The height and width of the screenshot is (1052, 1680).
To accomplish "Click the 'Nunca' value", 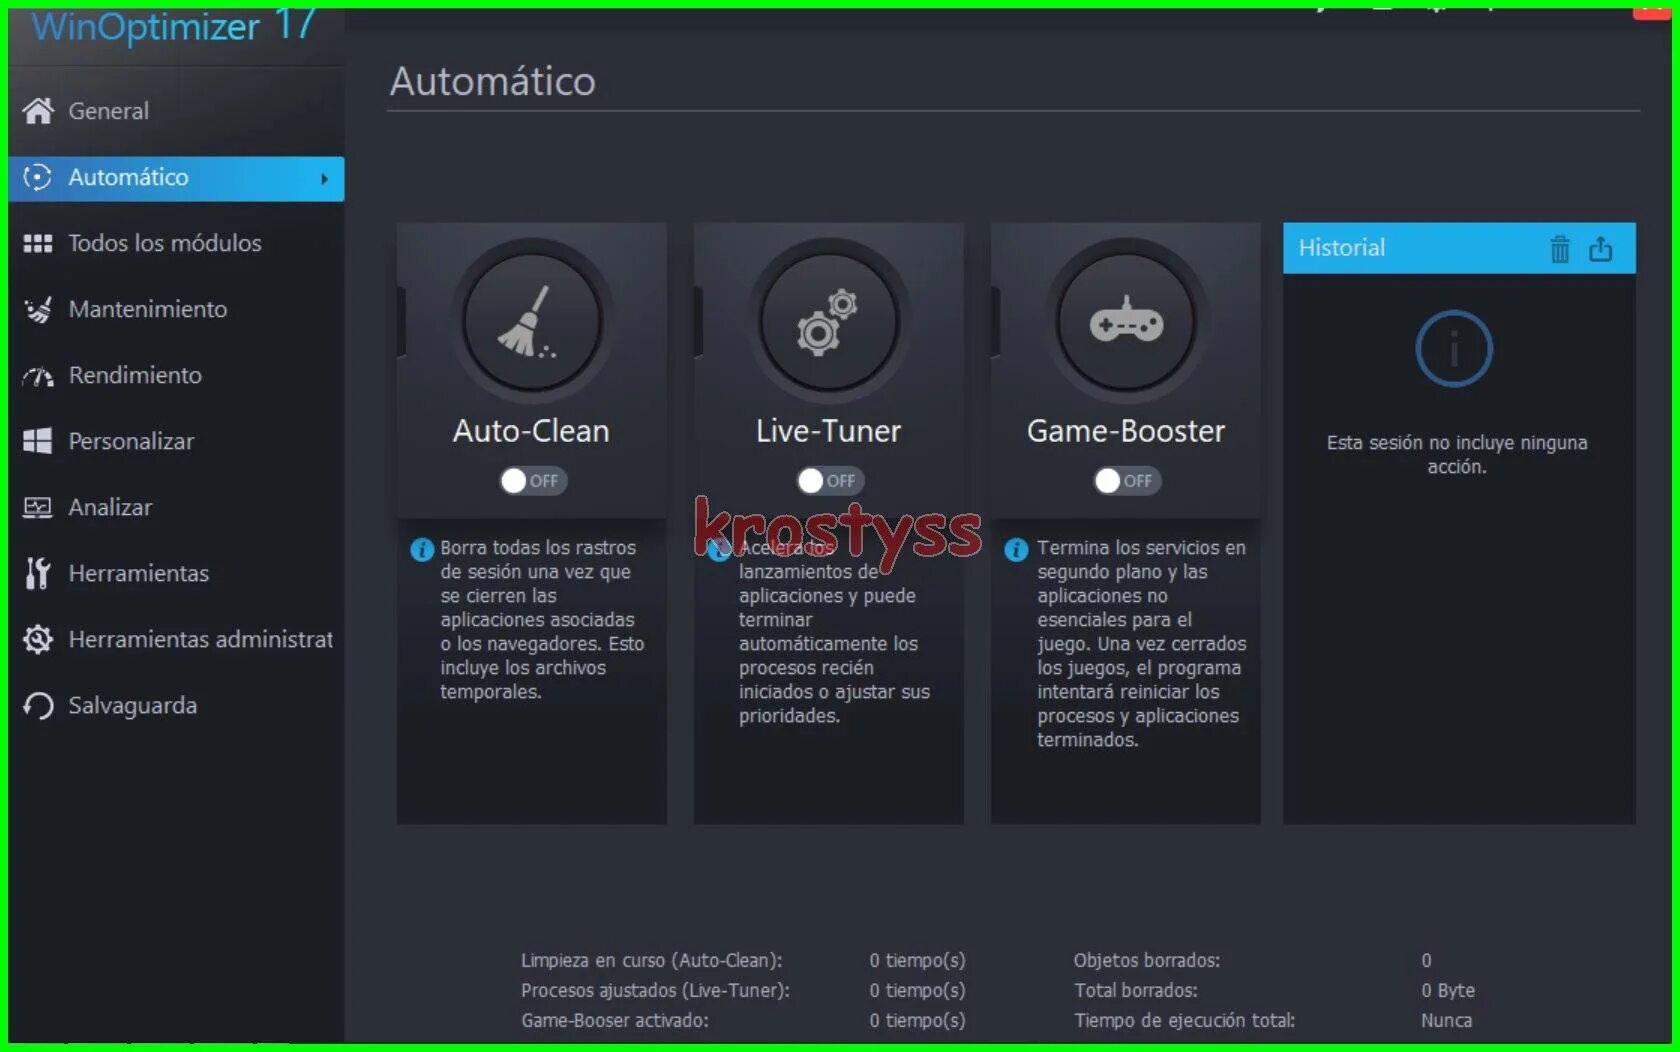I will 1446,1020.
